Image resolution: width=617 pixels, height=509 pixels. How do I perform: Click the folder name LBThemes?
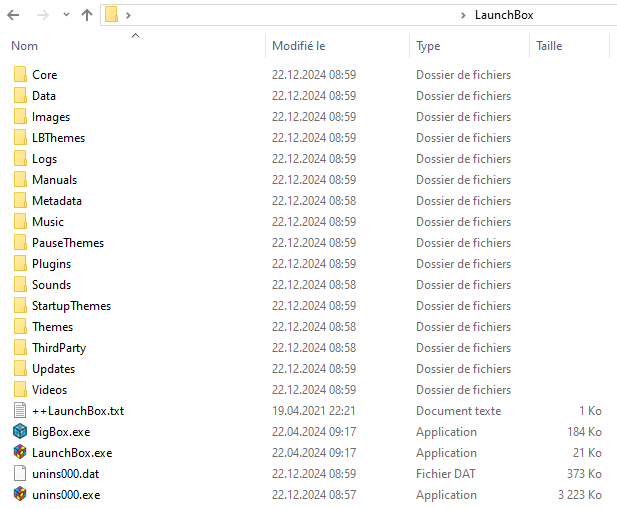coord(58,138)
